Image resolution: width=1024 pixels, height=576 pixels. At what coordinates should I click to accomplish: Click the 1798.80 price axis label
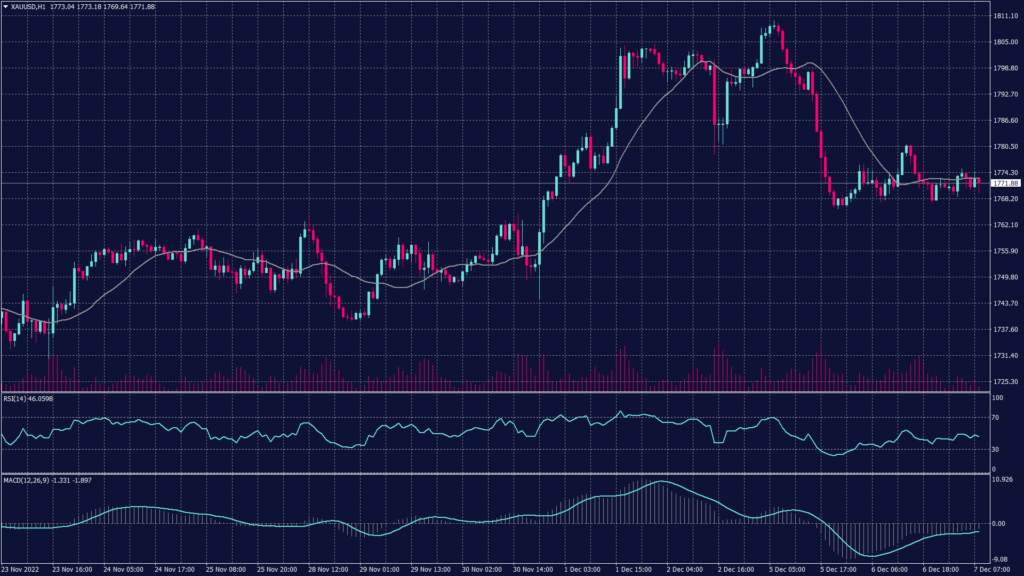coord(1005,69)
